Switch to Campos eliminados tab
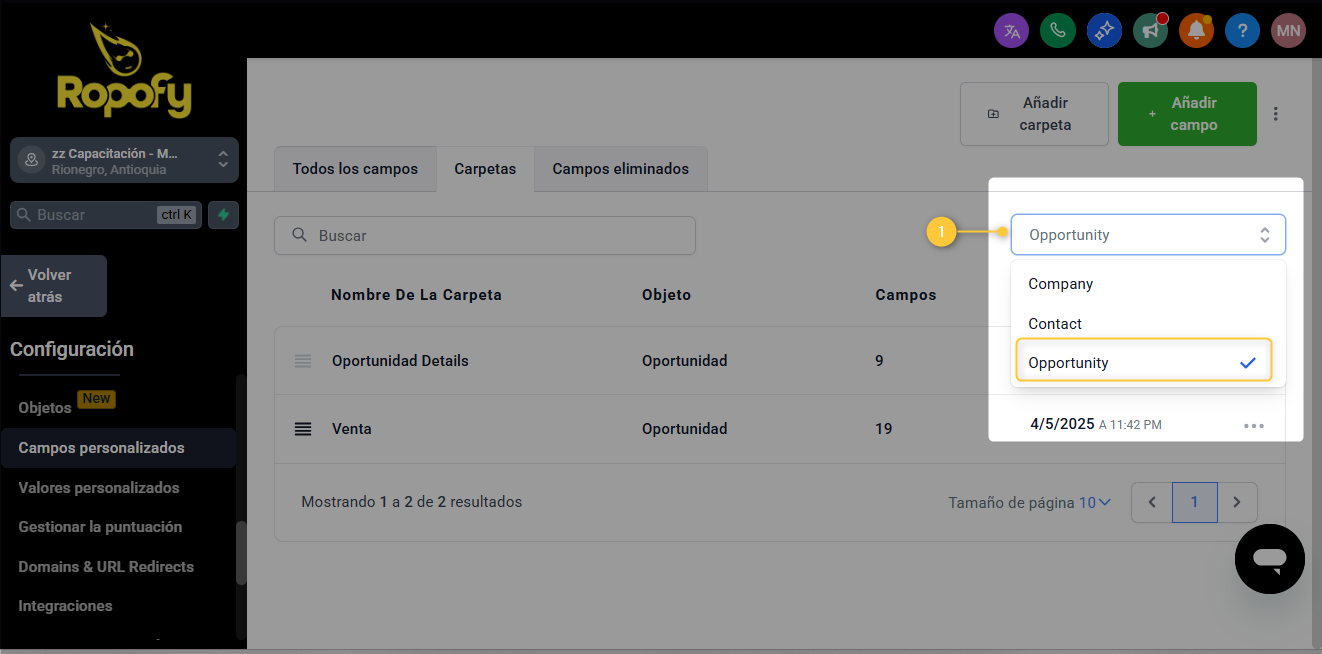The image size is (1322, 654). point(620,169)
